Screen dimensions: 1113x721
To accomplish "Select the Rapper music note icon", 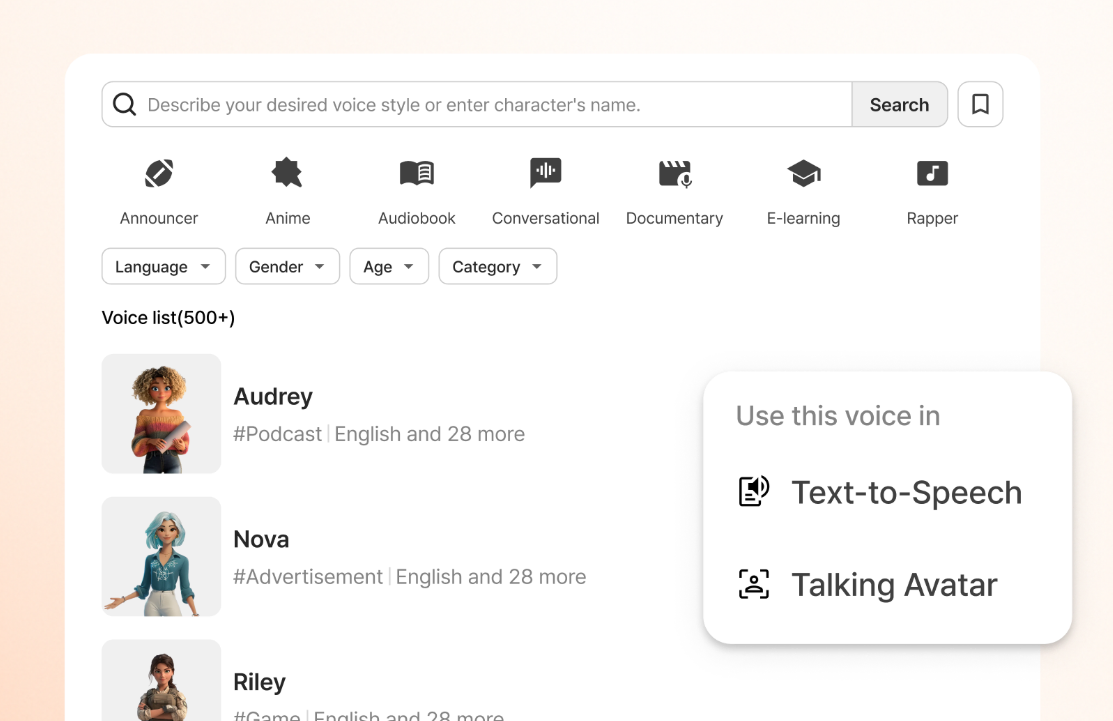I will pos(932,174).
